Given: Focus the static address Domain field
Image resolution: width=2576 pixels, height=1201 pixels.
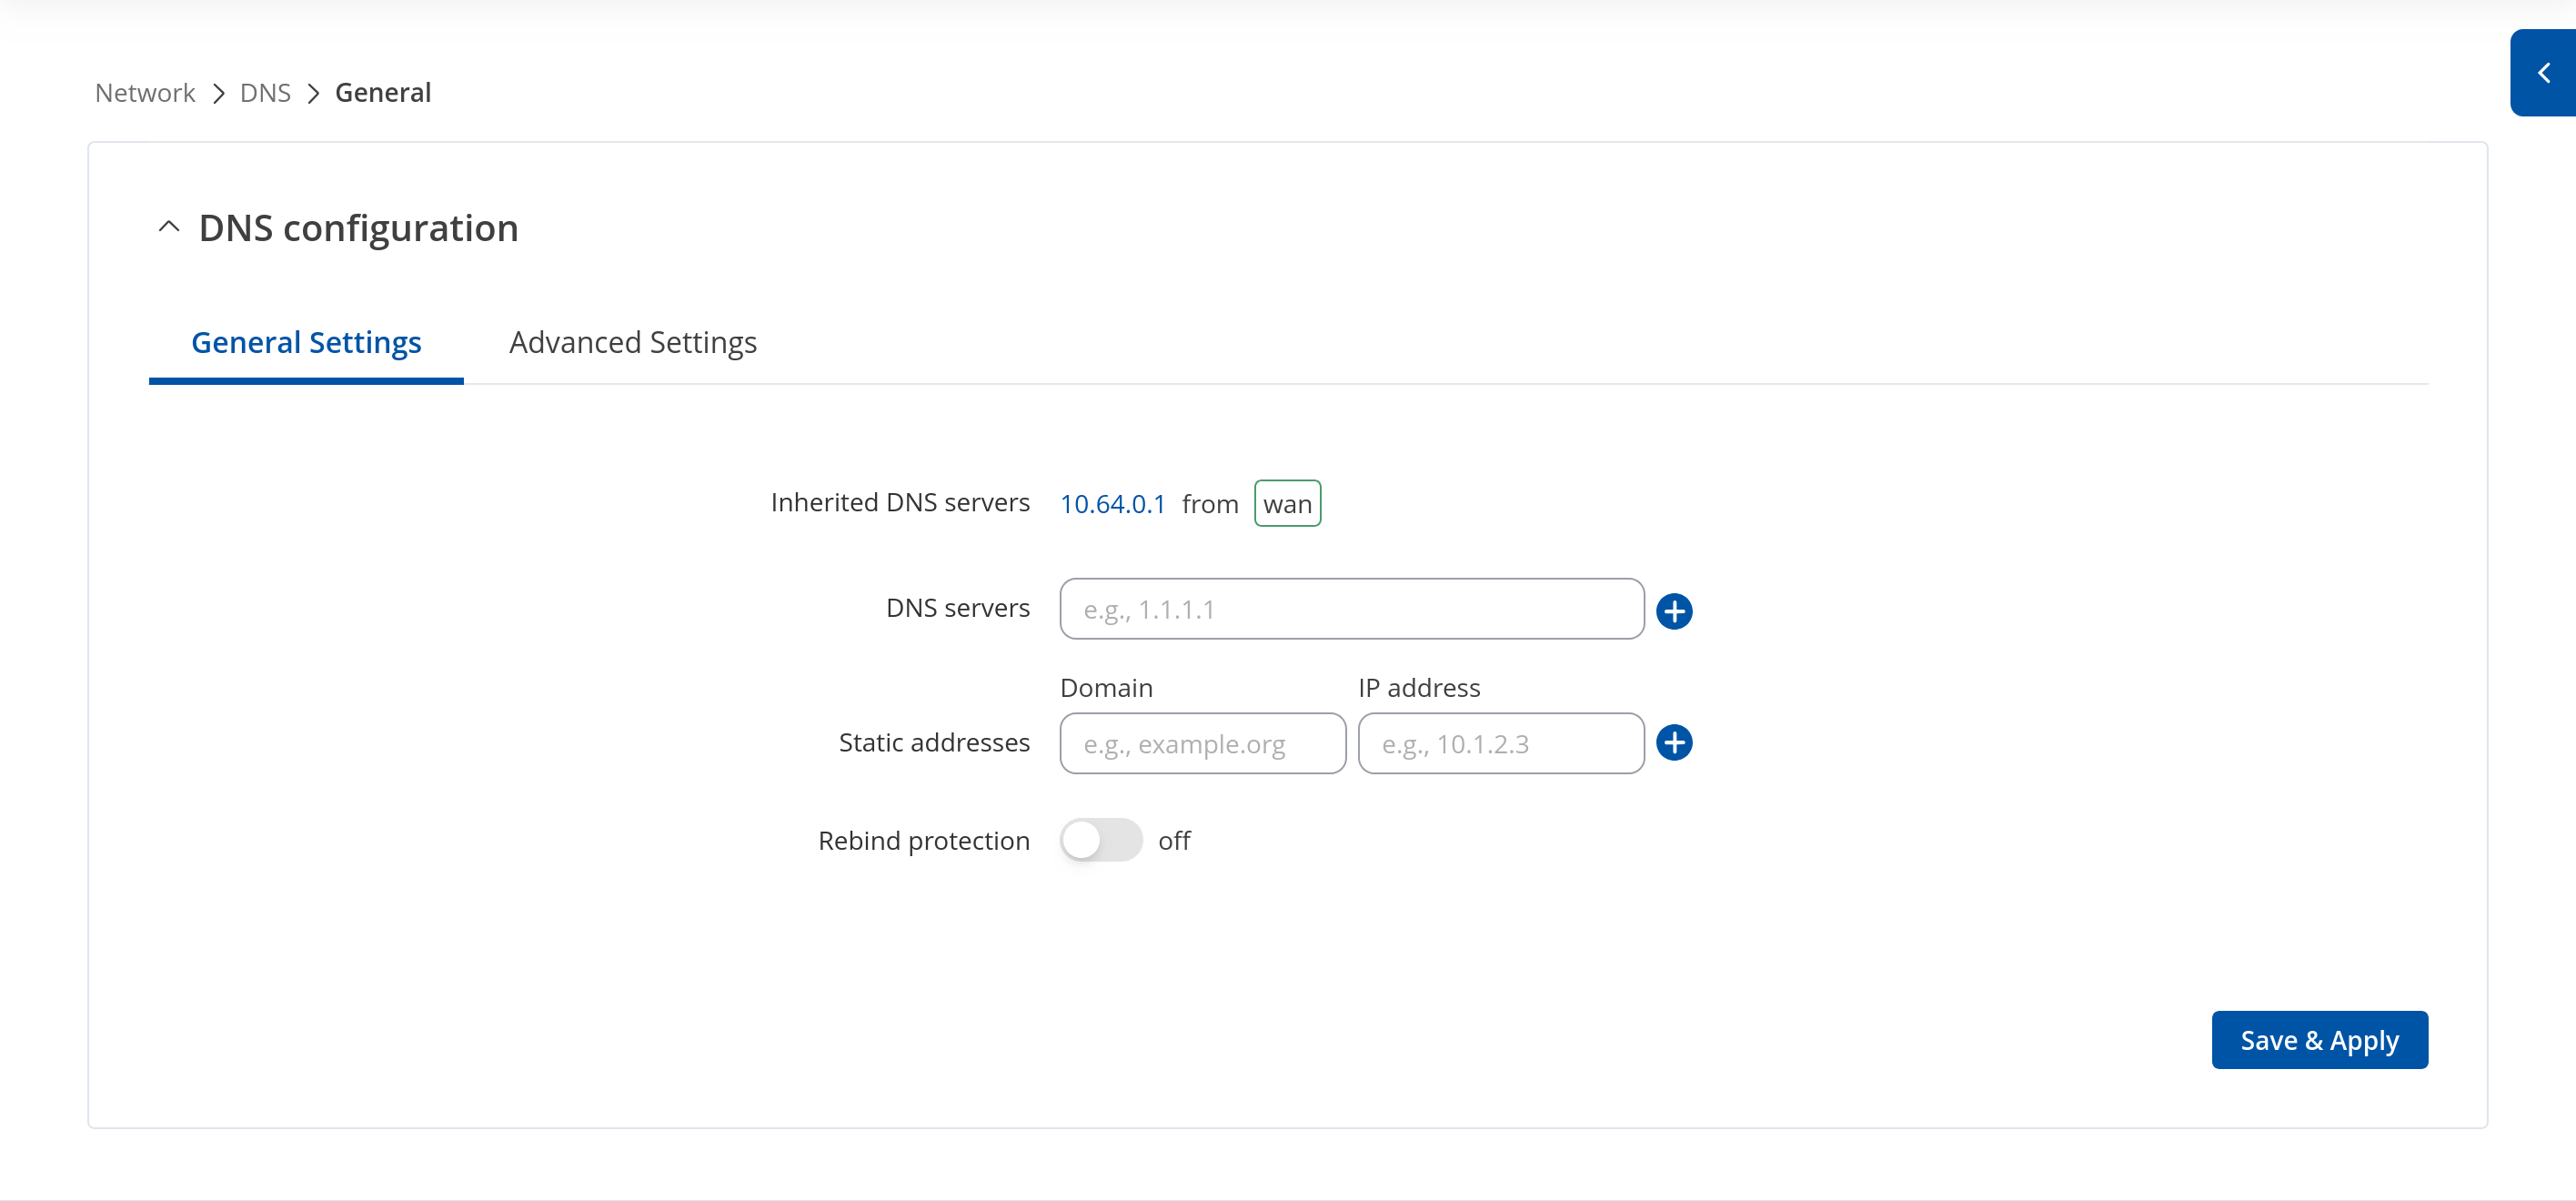Looking at the screenshot, I should tap(1202, 744).
